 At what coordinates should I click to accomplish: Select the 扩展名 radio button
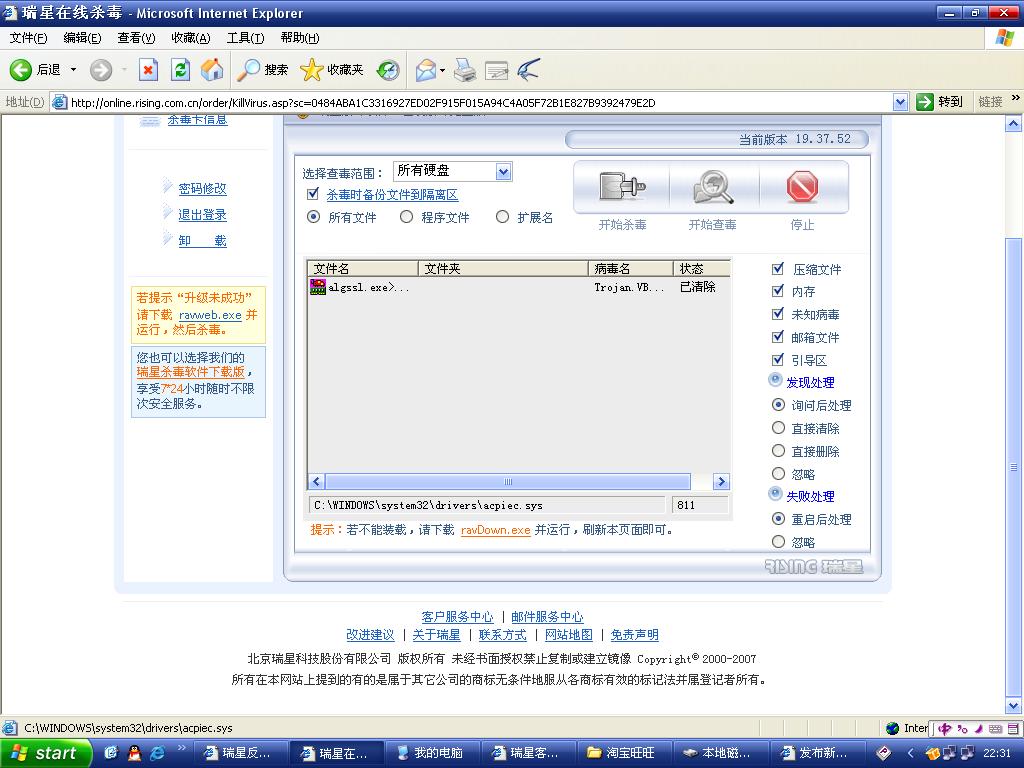pyautogui.click(x=502, y=216)
